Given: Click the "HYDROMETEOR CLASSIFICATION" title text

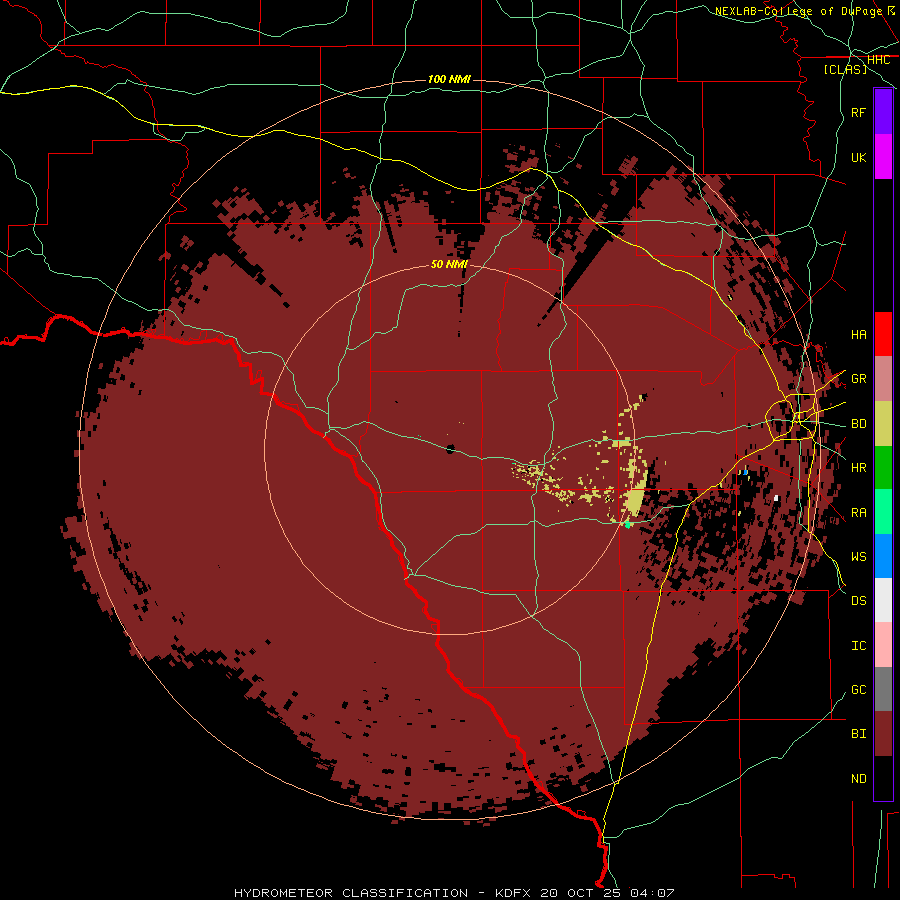Looking at the screenshot, I should 351,893.
